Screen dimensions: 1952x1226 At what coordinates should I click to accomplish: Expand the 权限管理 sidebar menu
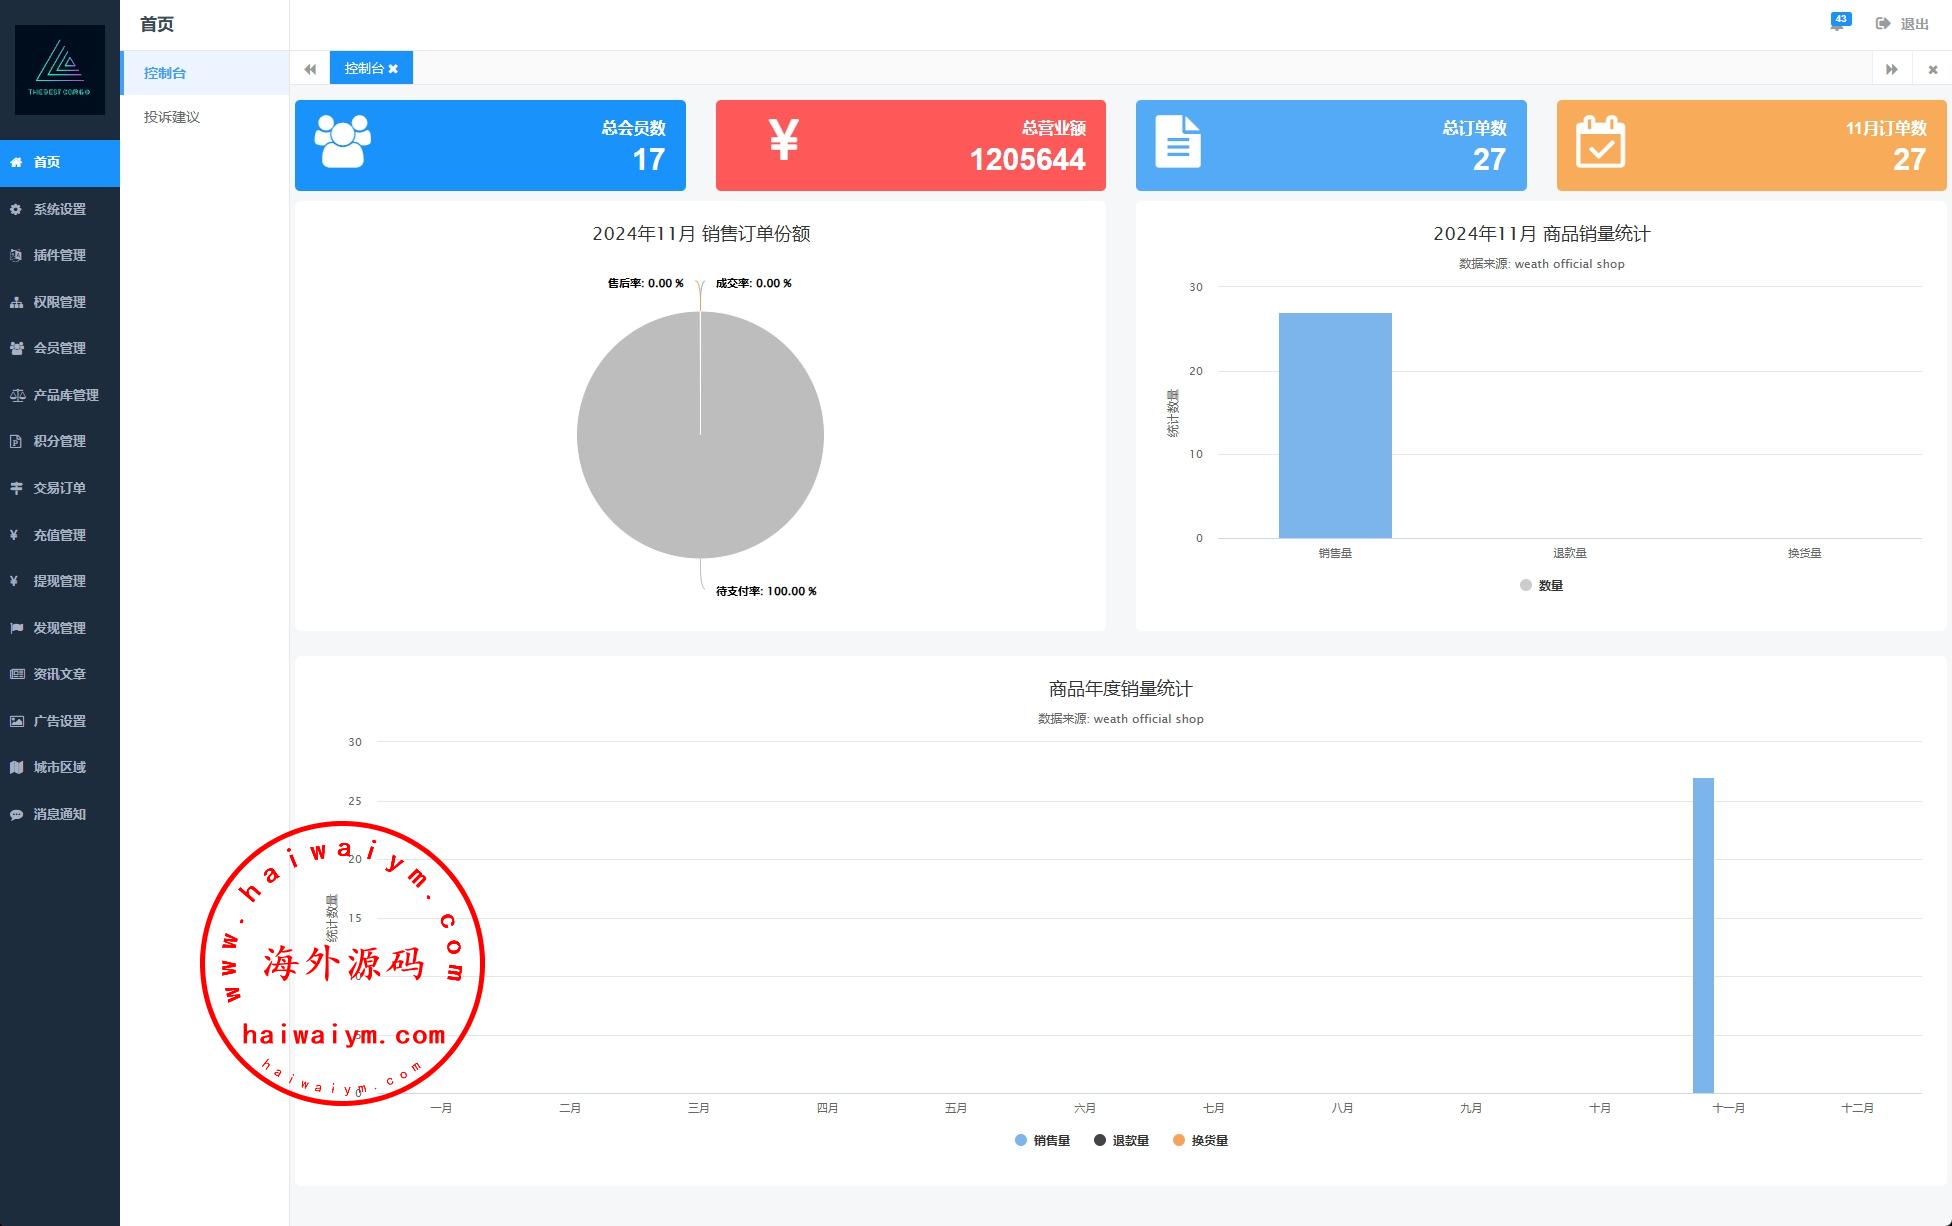[59, 302]
